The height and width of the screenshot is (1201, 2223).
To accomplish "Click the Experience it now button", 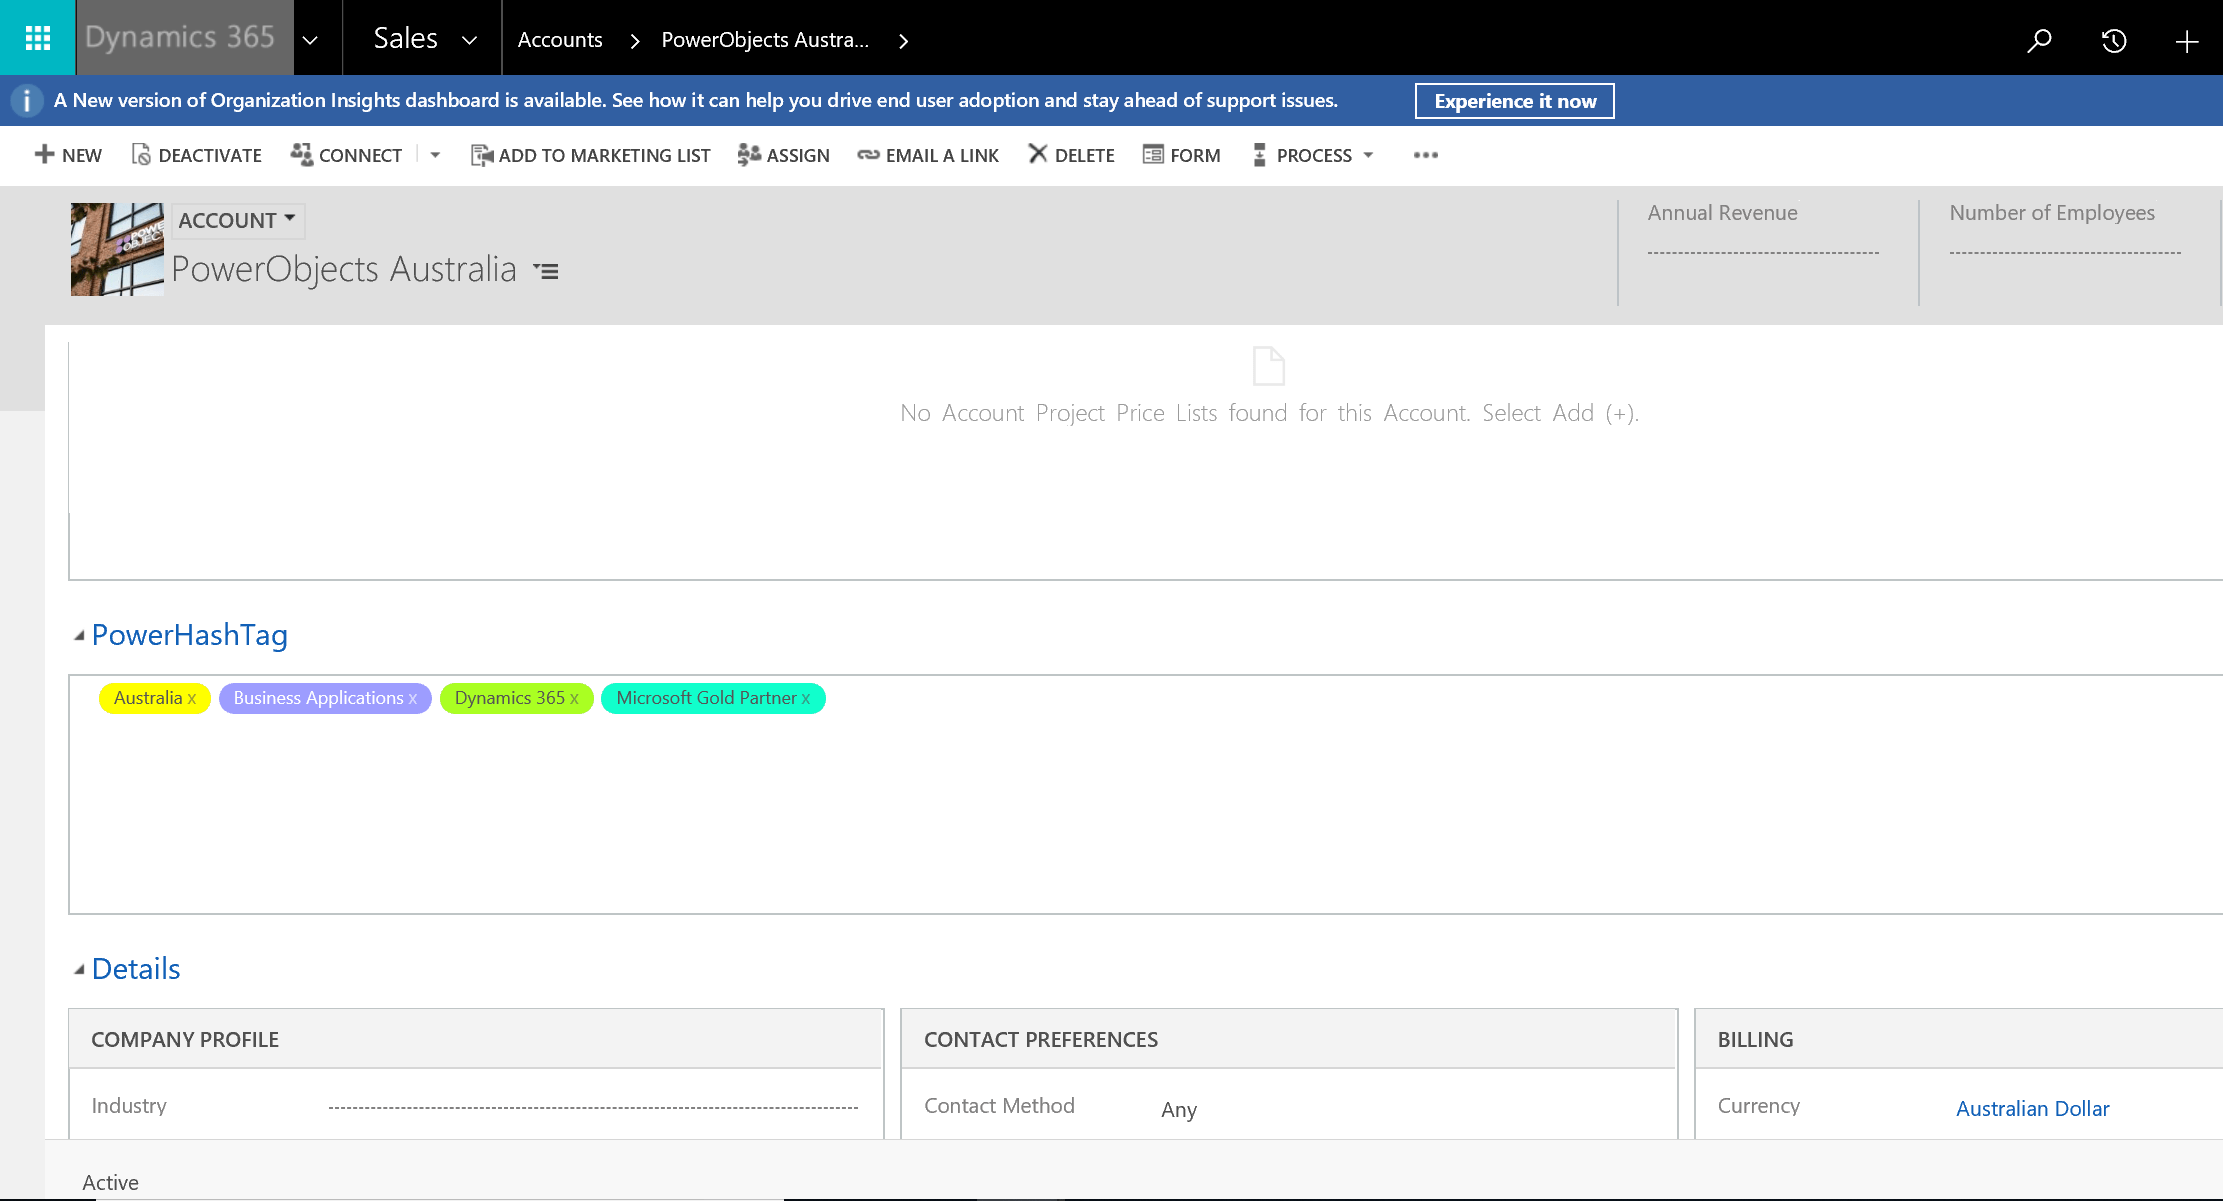I will [x=1514, y=101].
